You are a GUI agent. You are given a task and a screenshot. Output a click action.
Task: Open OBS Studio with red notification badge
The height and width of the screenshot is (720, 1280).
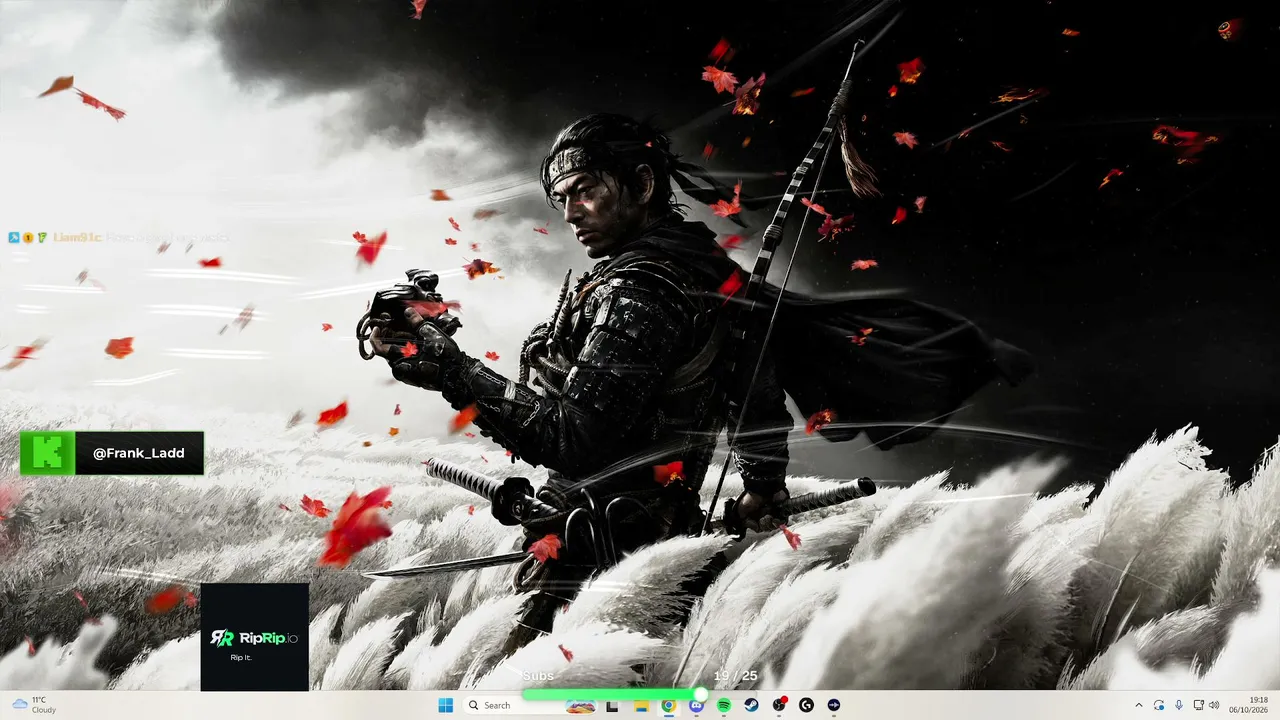pyautogui.click(x=779, y=705)
